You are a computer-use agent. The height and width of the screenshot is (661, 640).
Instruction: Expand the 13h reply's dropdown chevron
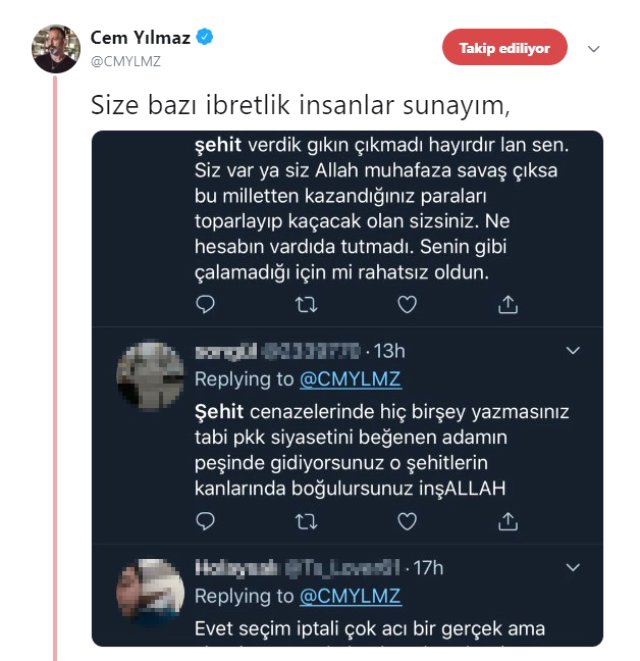(573, 351)
